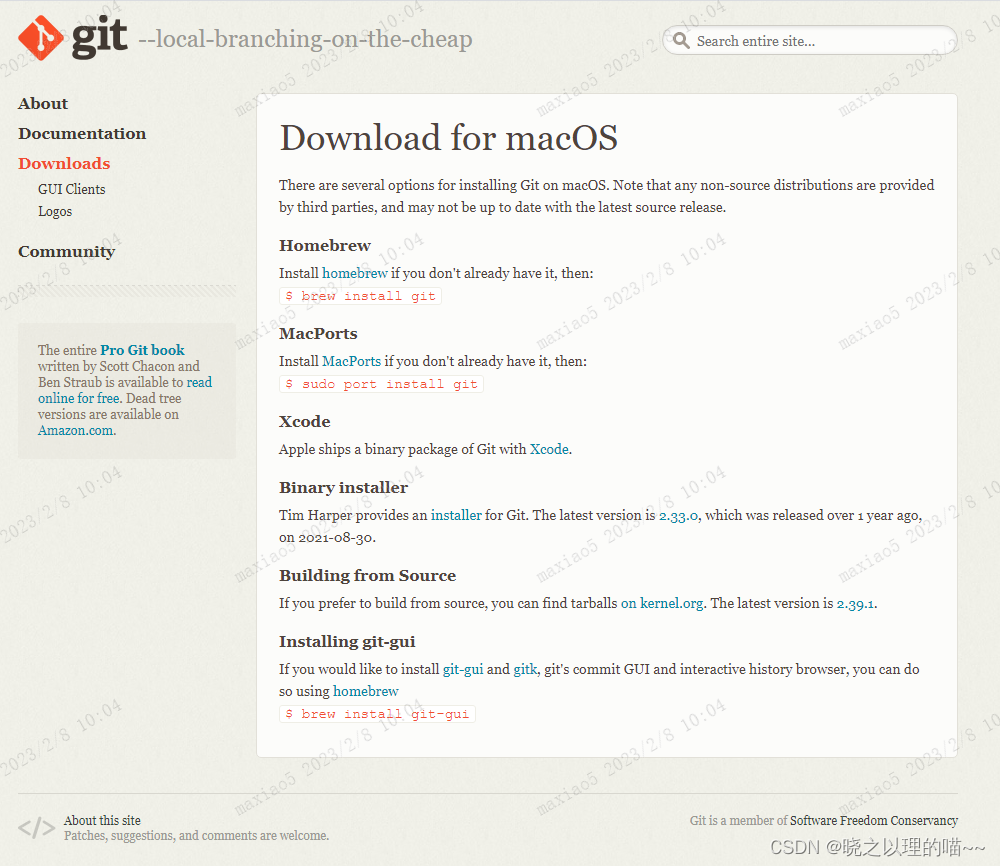Open the on kernel.org tarballs link

(x=662, y=603)
